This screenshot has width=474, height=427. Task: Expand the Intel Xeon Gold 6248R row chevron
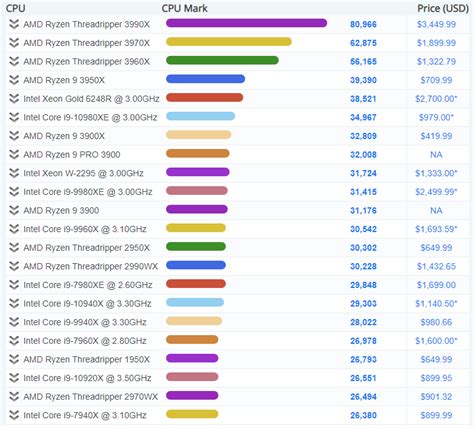coord(14,99)
